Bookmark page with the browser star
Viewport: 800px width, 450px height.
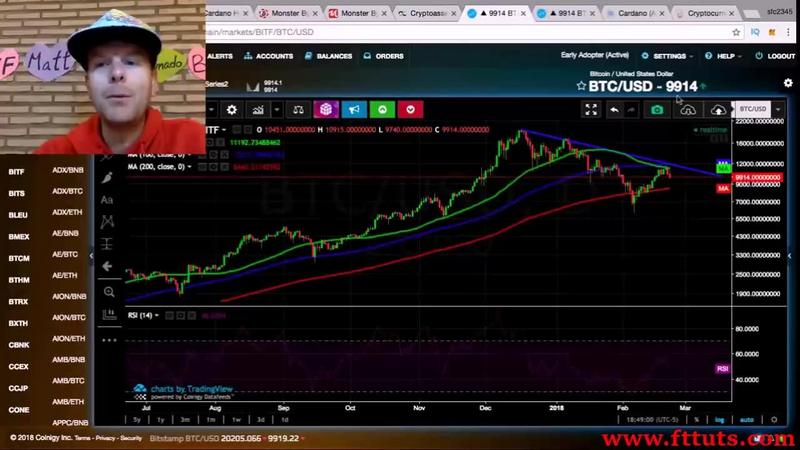tap(736, 32)
